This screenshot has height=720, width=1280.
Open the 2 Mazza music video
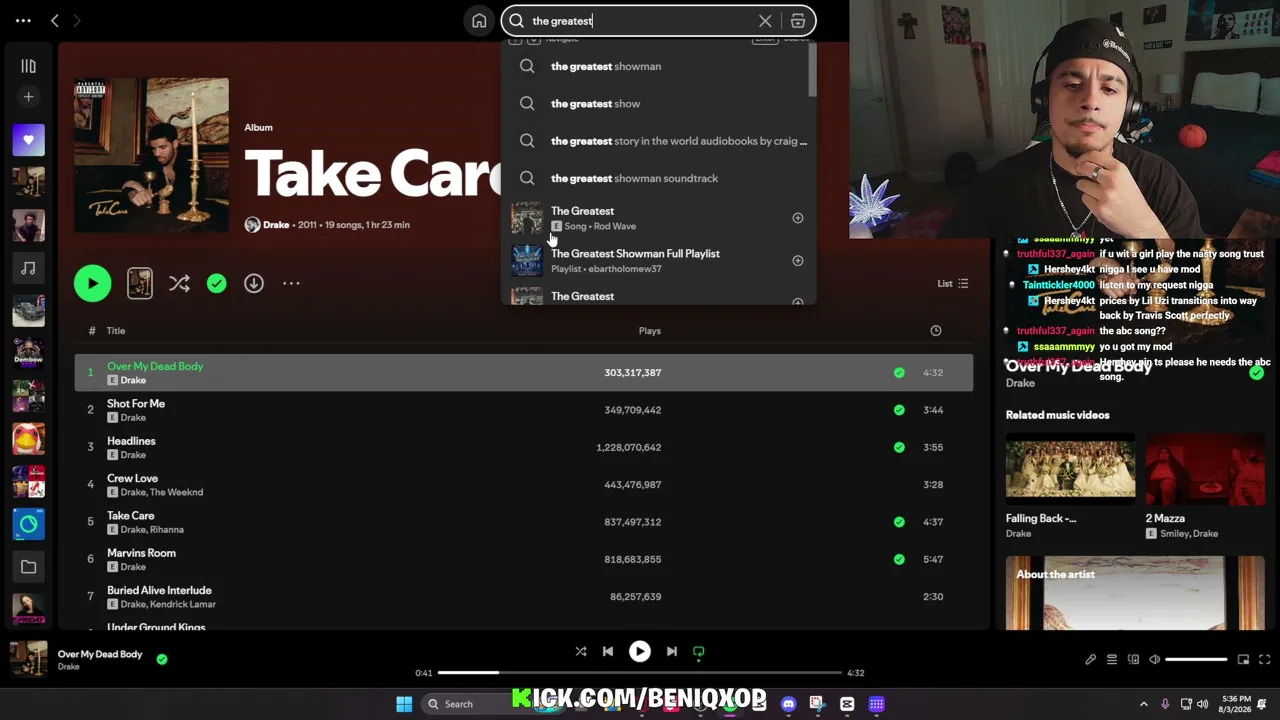(1205, 468)
